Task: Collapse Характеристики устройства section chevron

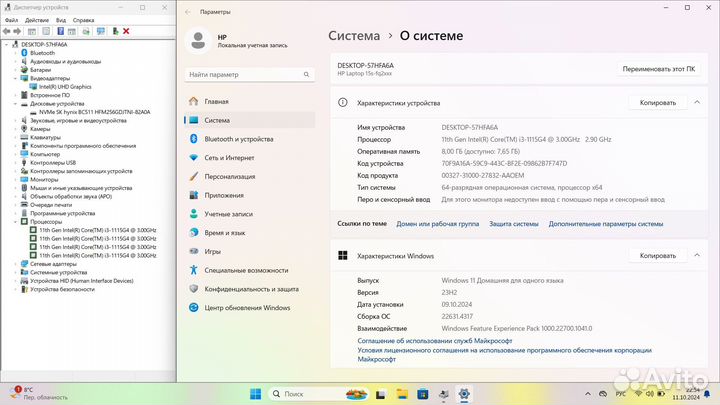Action: [697, 102]
